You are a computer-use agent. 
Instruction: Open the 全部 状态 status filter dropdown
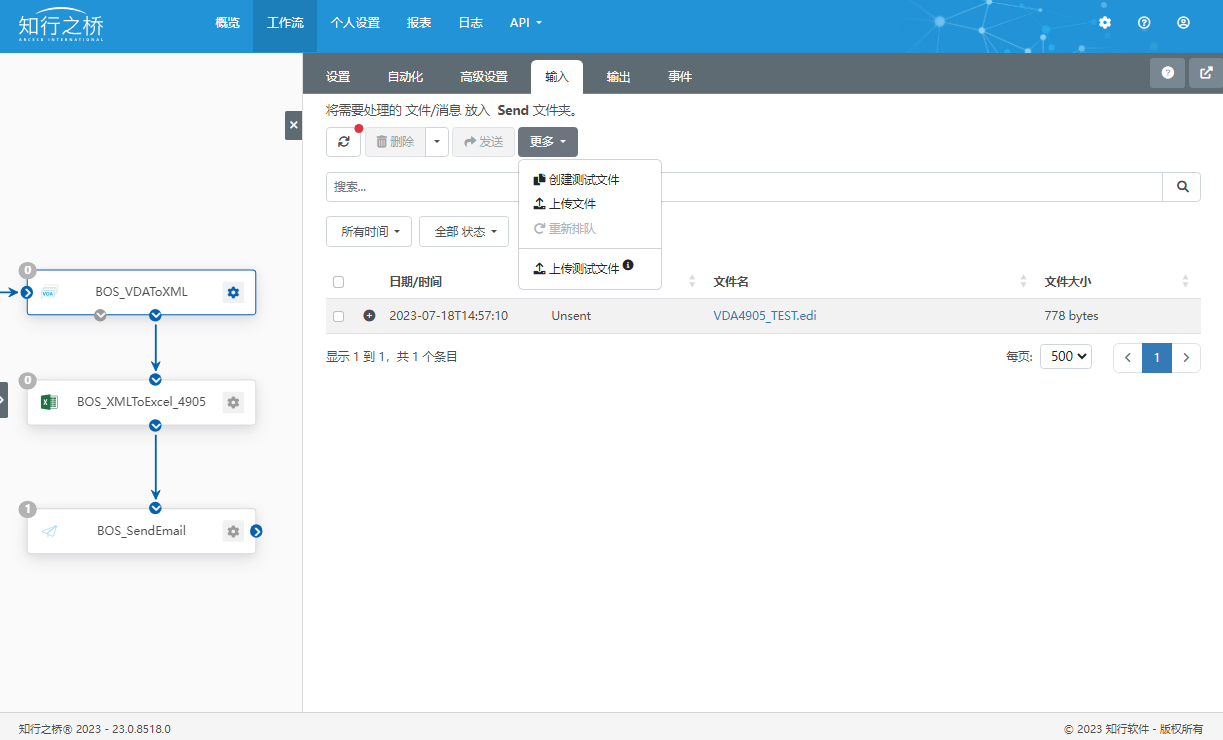(464, 232)
